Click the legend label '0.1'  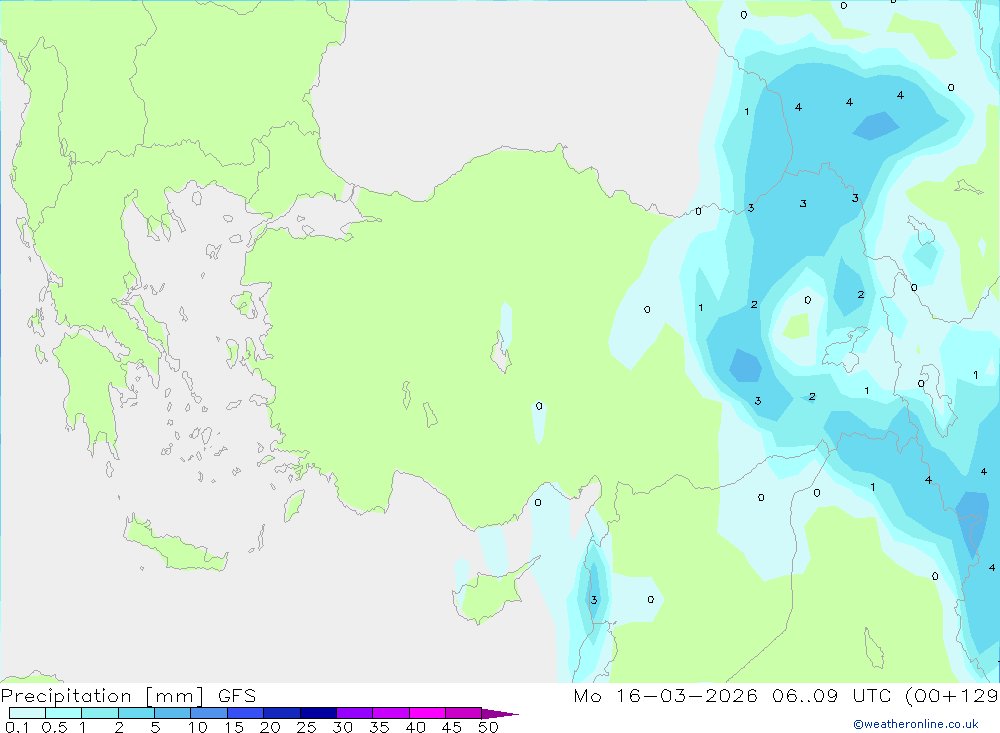[x=17, y=727]
